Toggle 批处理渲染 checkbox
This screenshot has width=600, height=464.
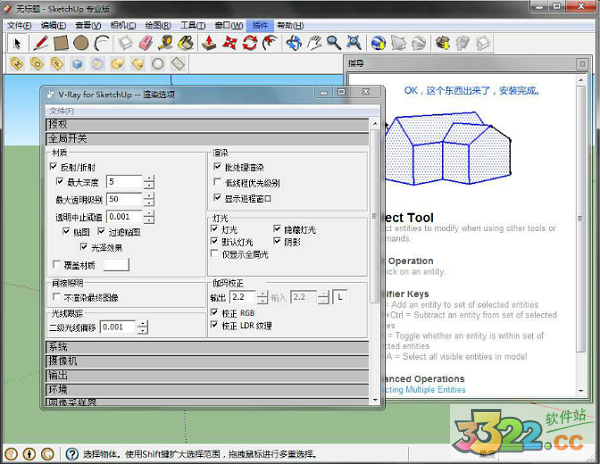(217, 166)
